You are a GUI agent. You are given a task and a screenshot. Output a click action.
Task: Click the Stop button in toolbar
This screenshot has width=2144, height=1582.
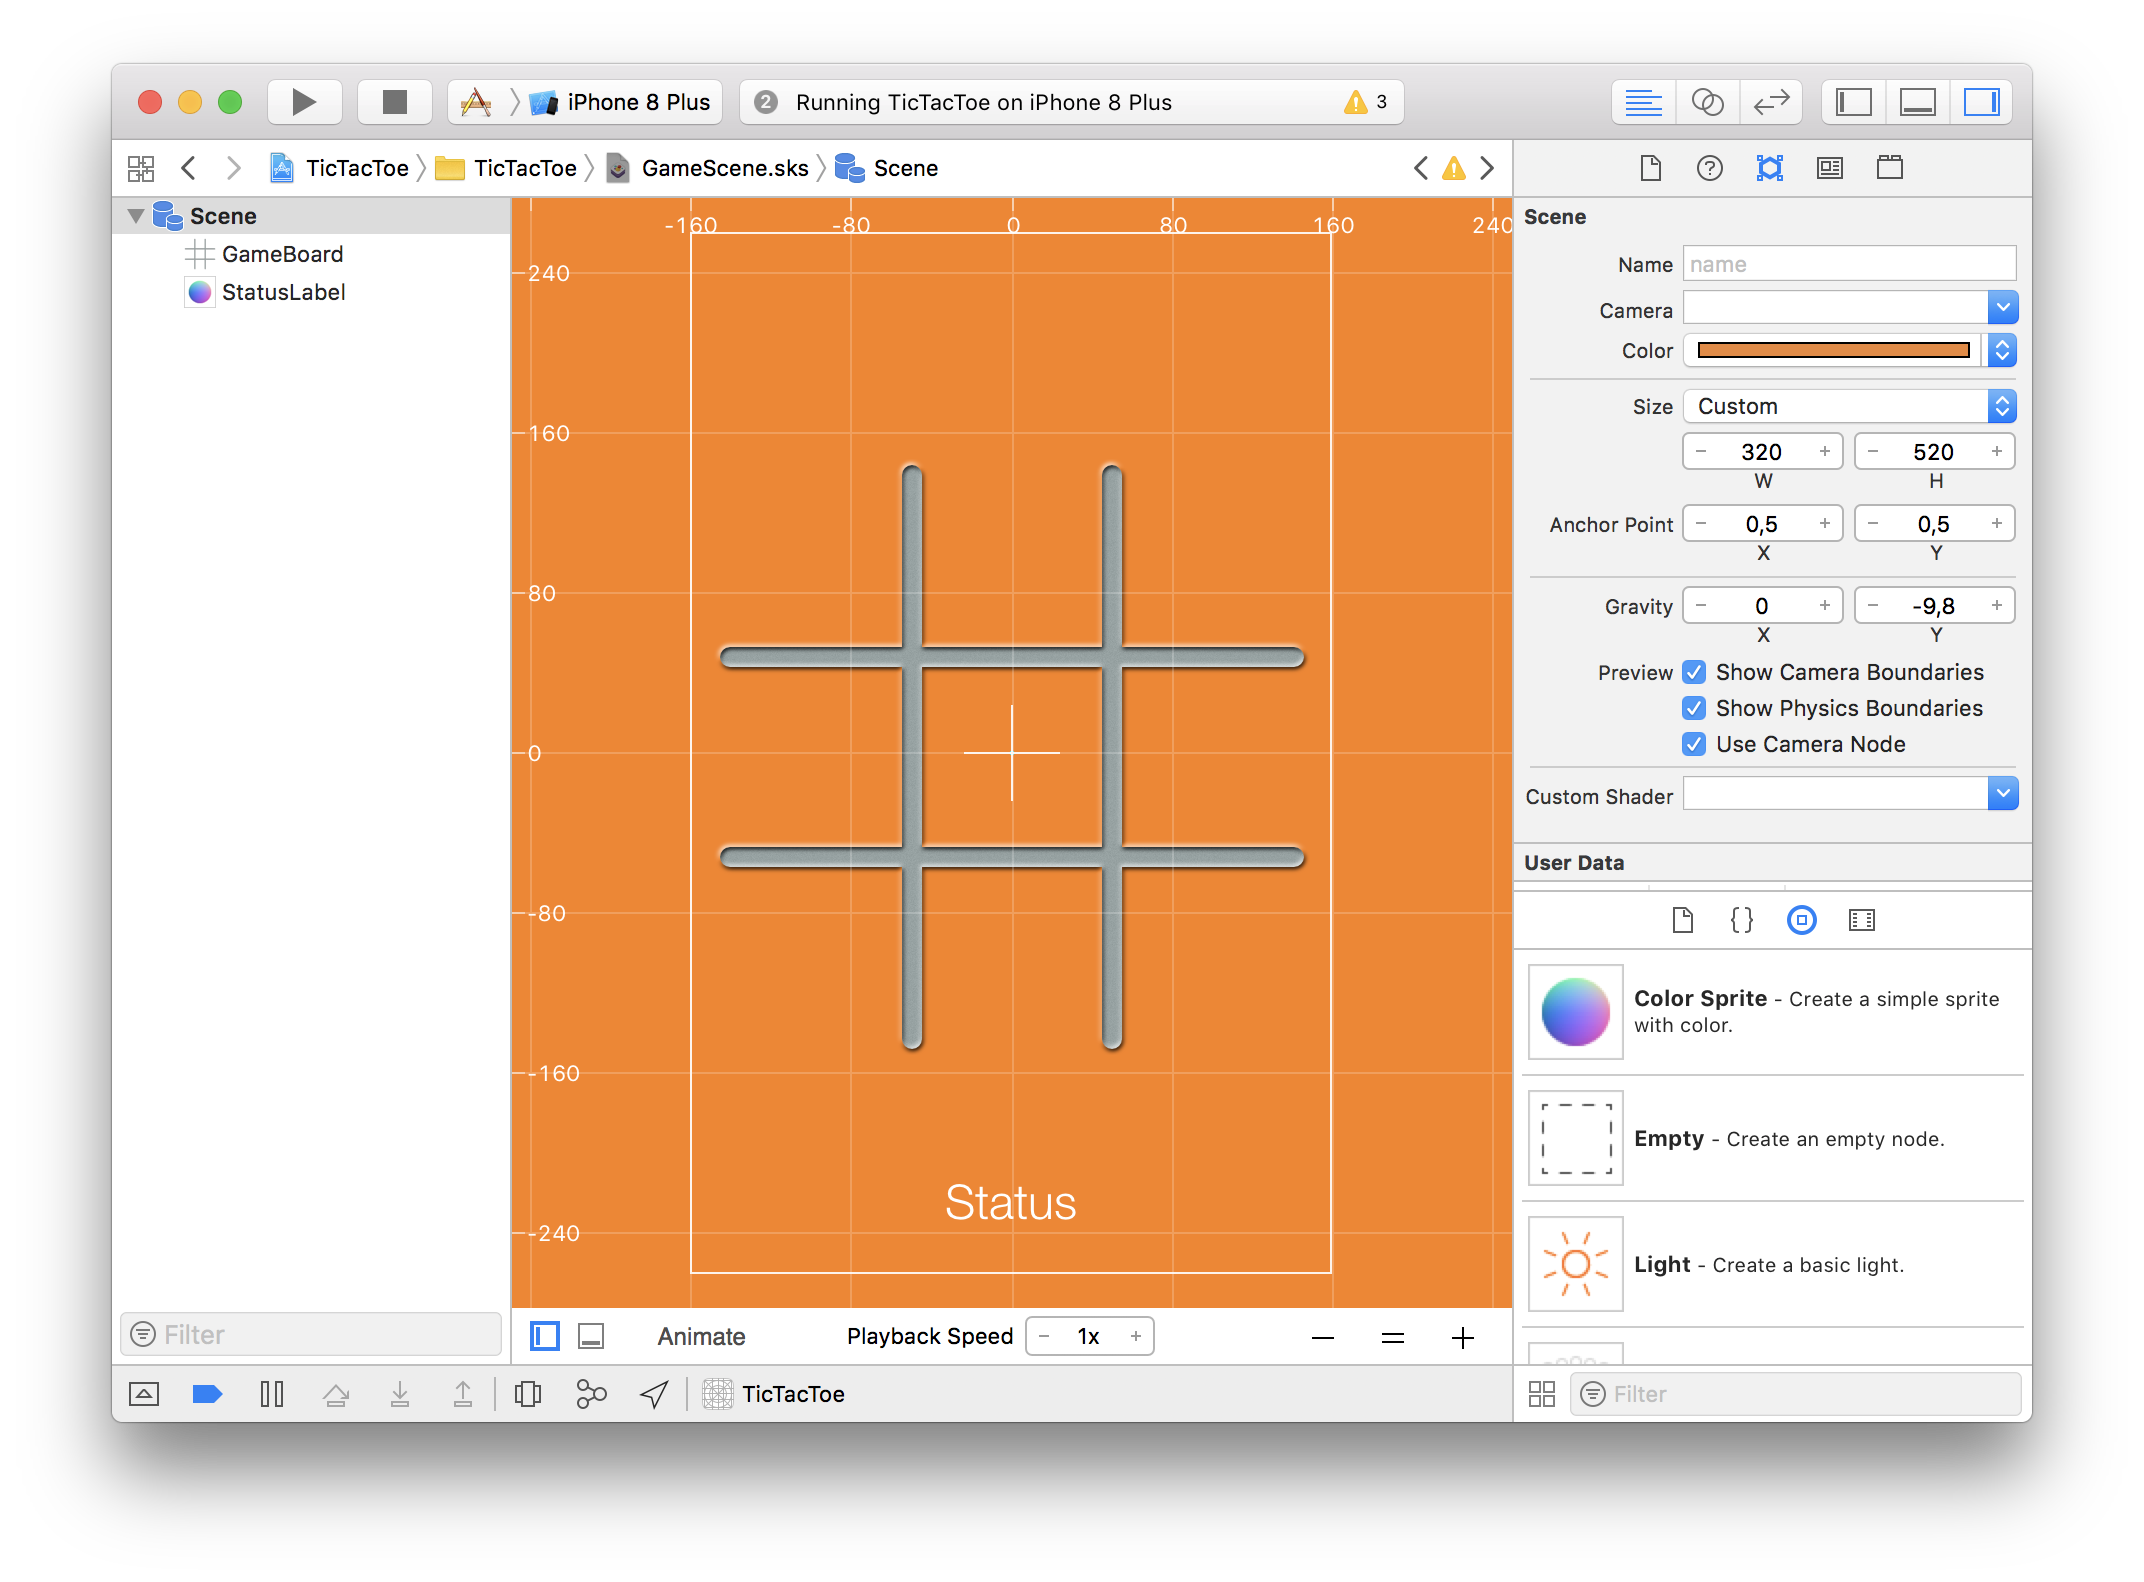click(395, 102)
